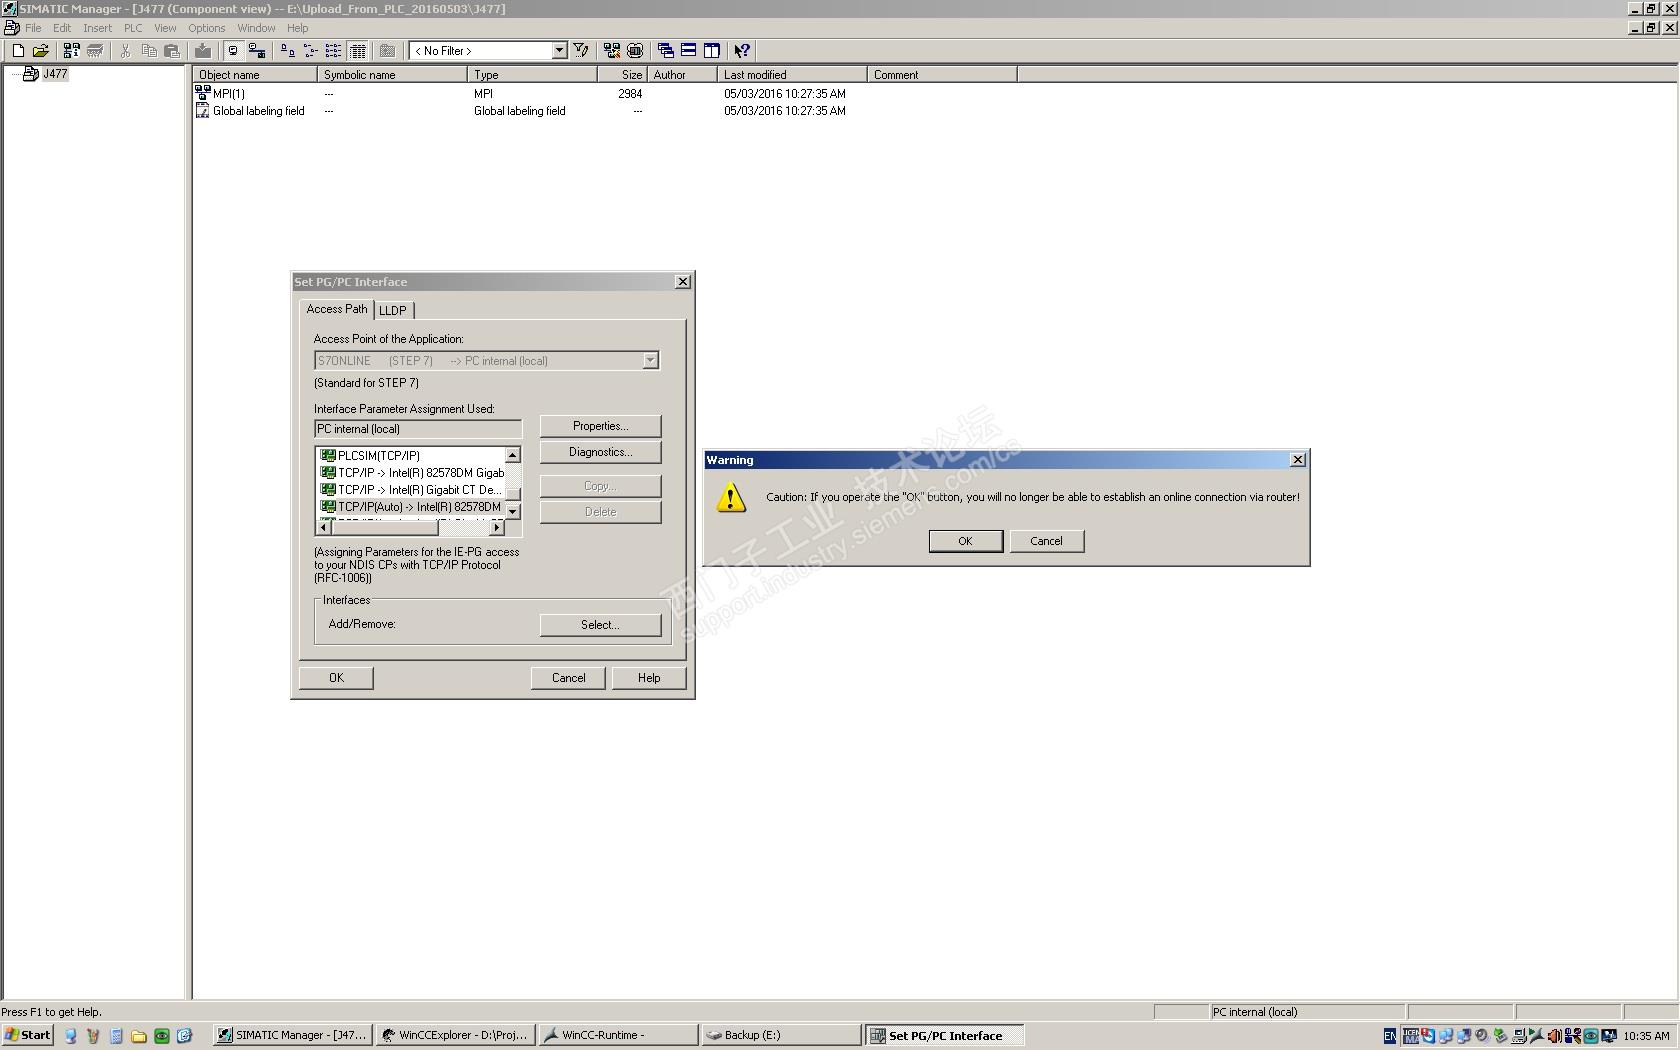Screen dimensions: 1680x1050
Task: Confirm the Warning dialog with OK
Action: point(965,541)
